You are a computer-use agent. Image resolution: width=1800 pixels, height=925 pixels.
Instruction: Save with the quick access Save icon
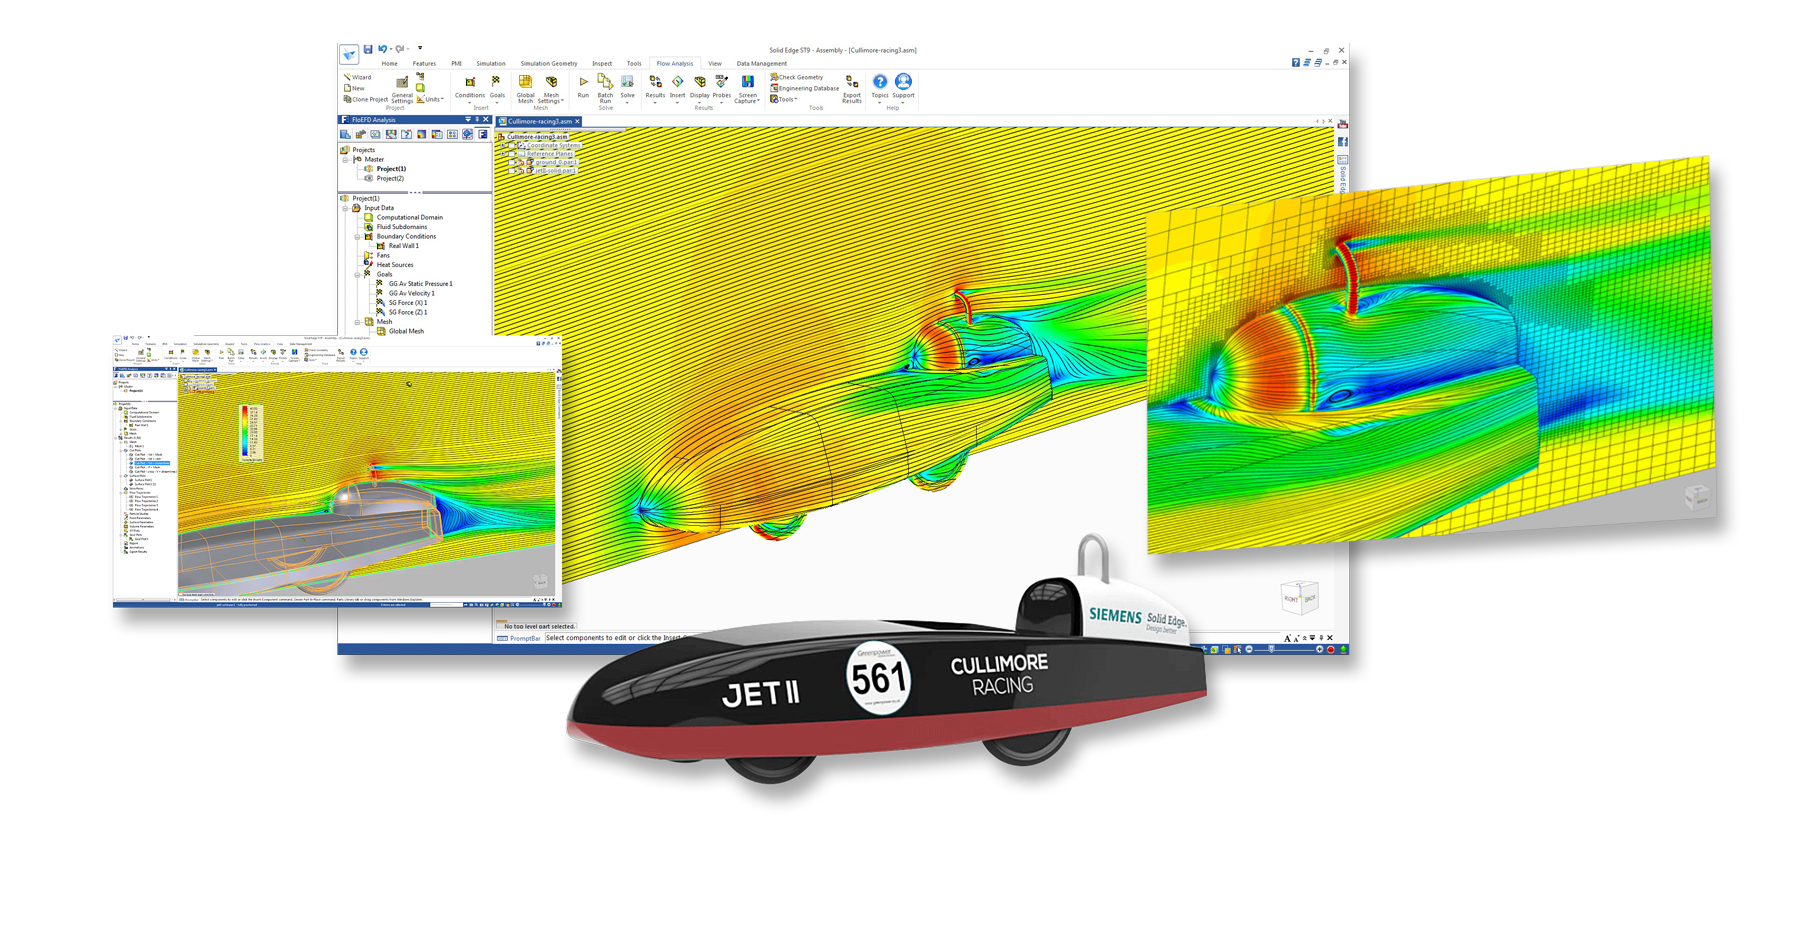[x=368, y=49]
